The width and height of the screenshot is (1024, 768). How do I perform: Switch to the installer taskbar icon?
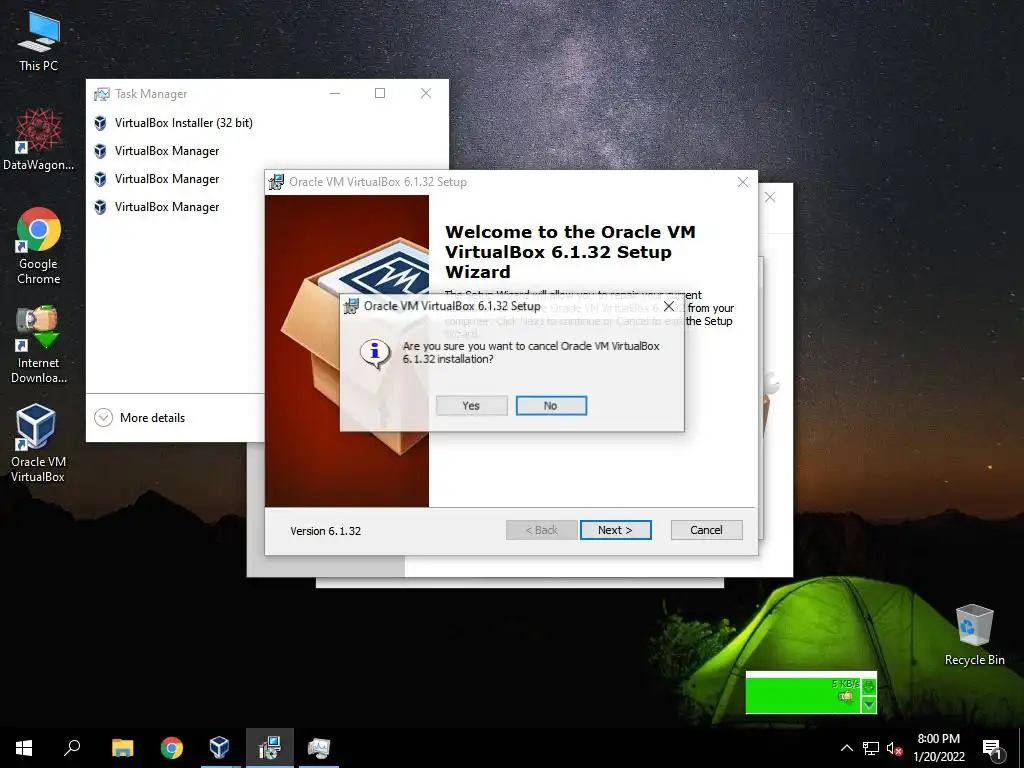[x=270, y=748]
